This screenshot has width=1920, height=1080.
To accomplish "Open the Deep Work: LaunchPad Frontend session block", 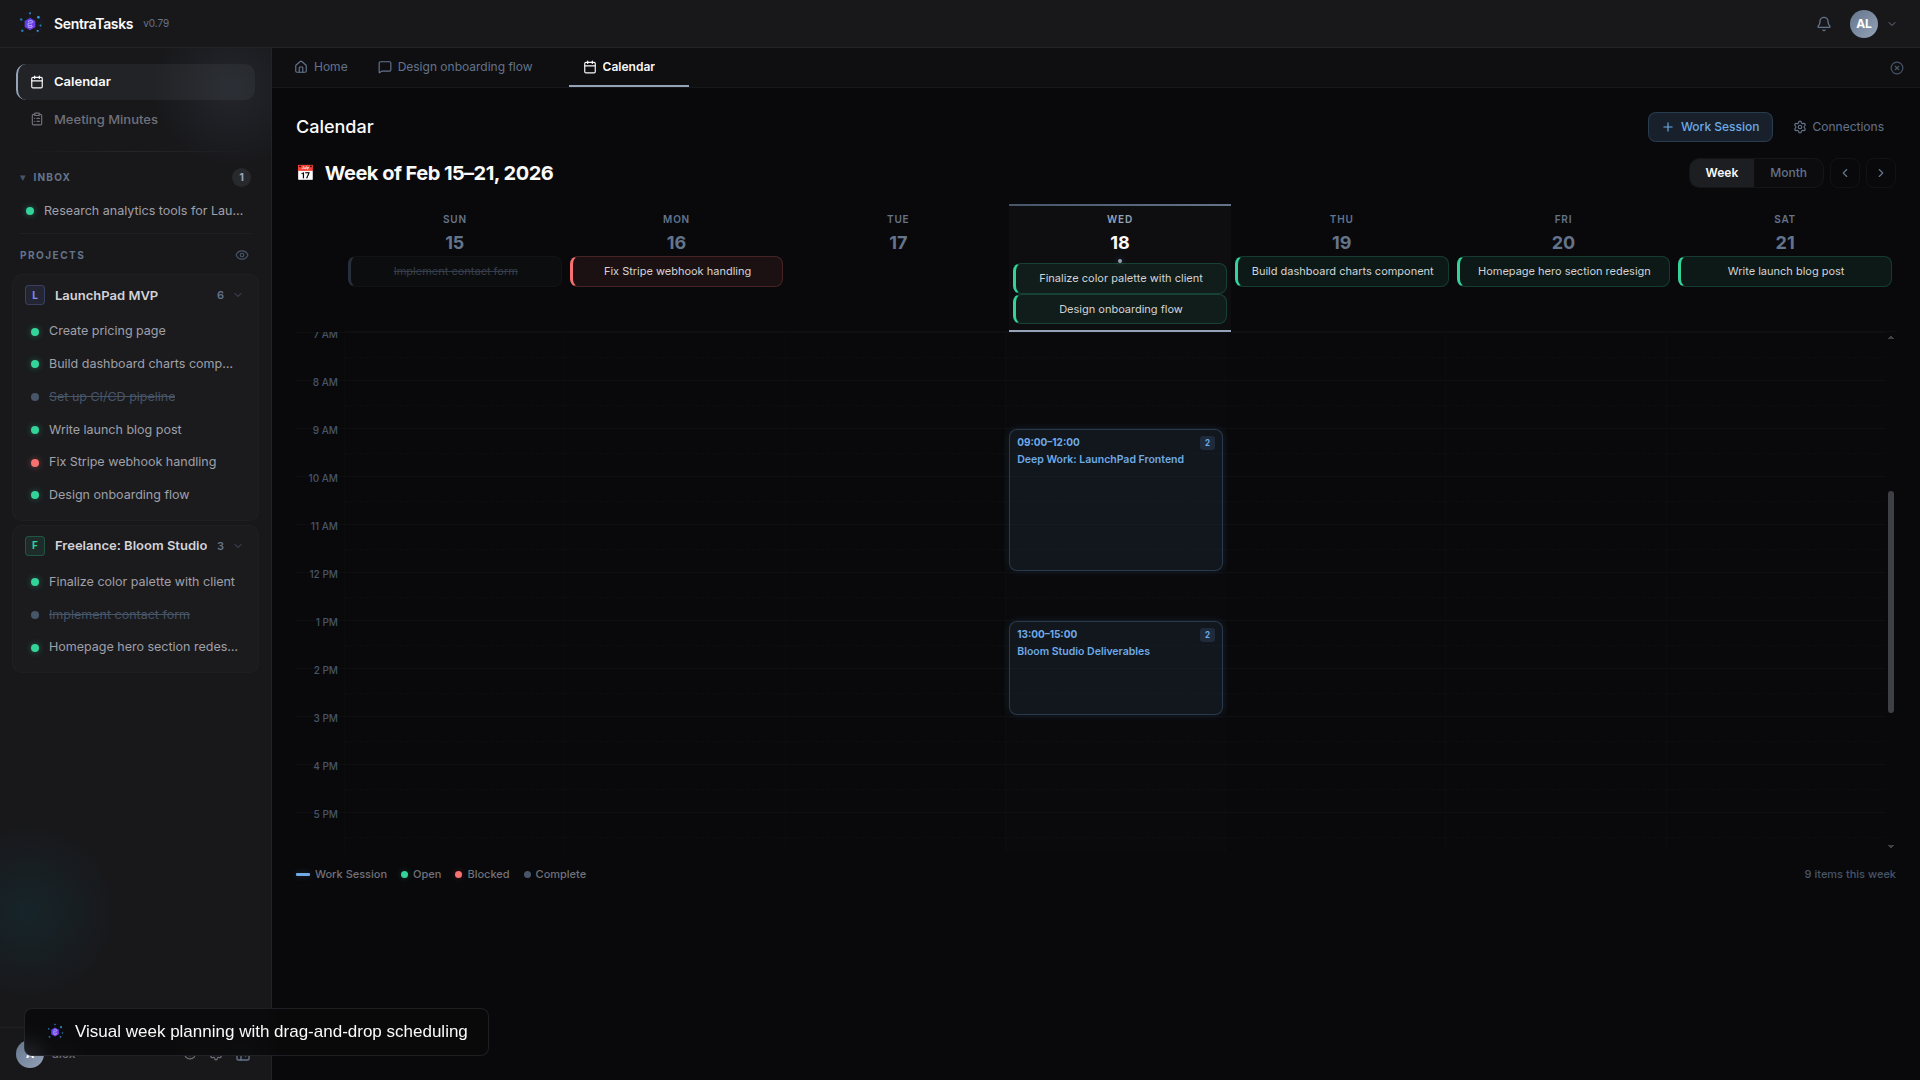I will click(x=1115, y=500).
